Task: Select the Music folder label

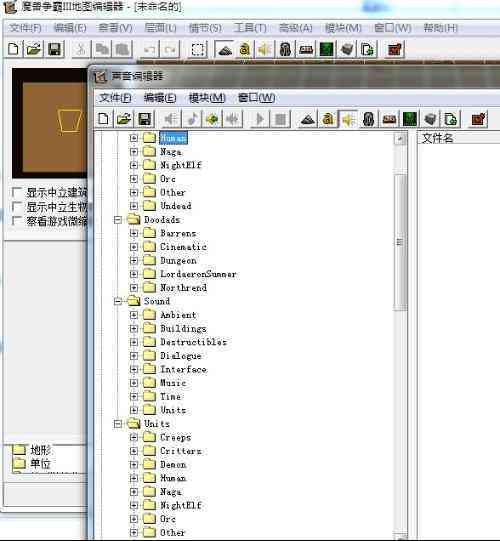Action: click(173, 383)
